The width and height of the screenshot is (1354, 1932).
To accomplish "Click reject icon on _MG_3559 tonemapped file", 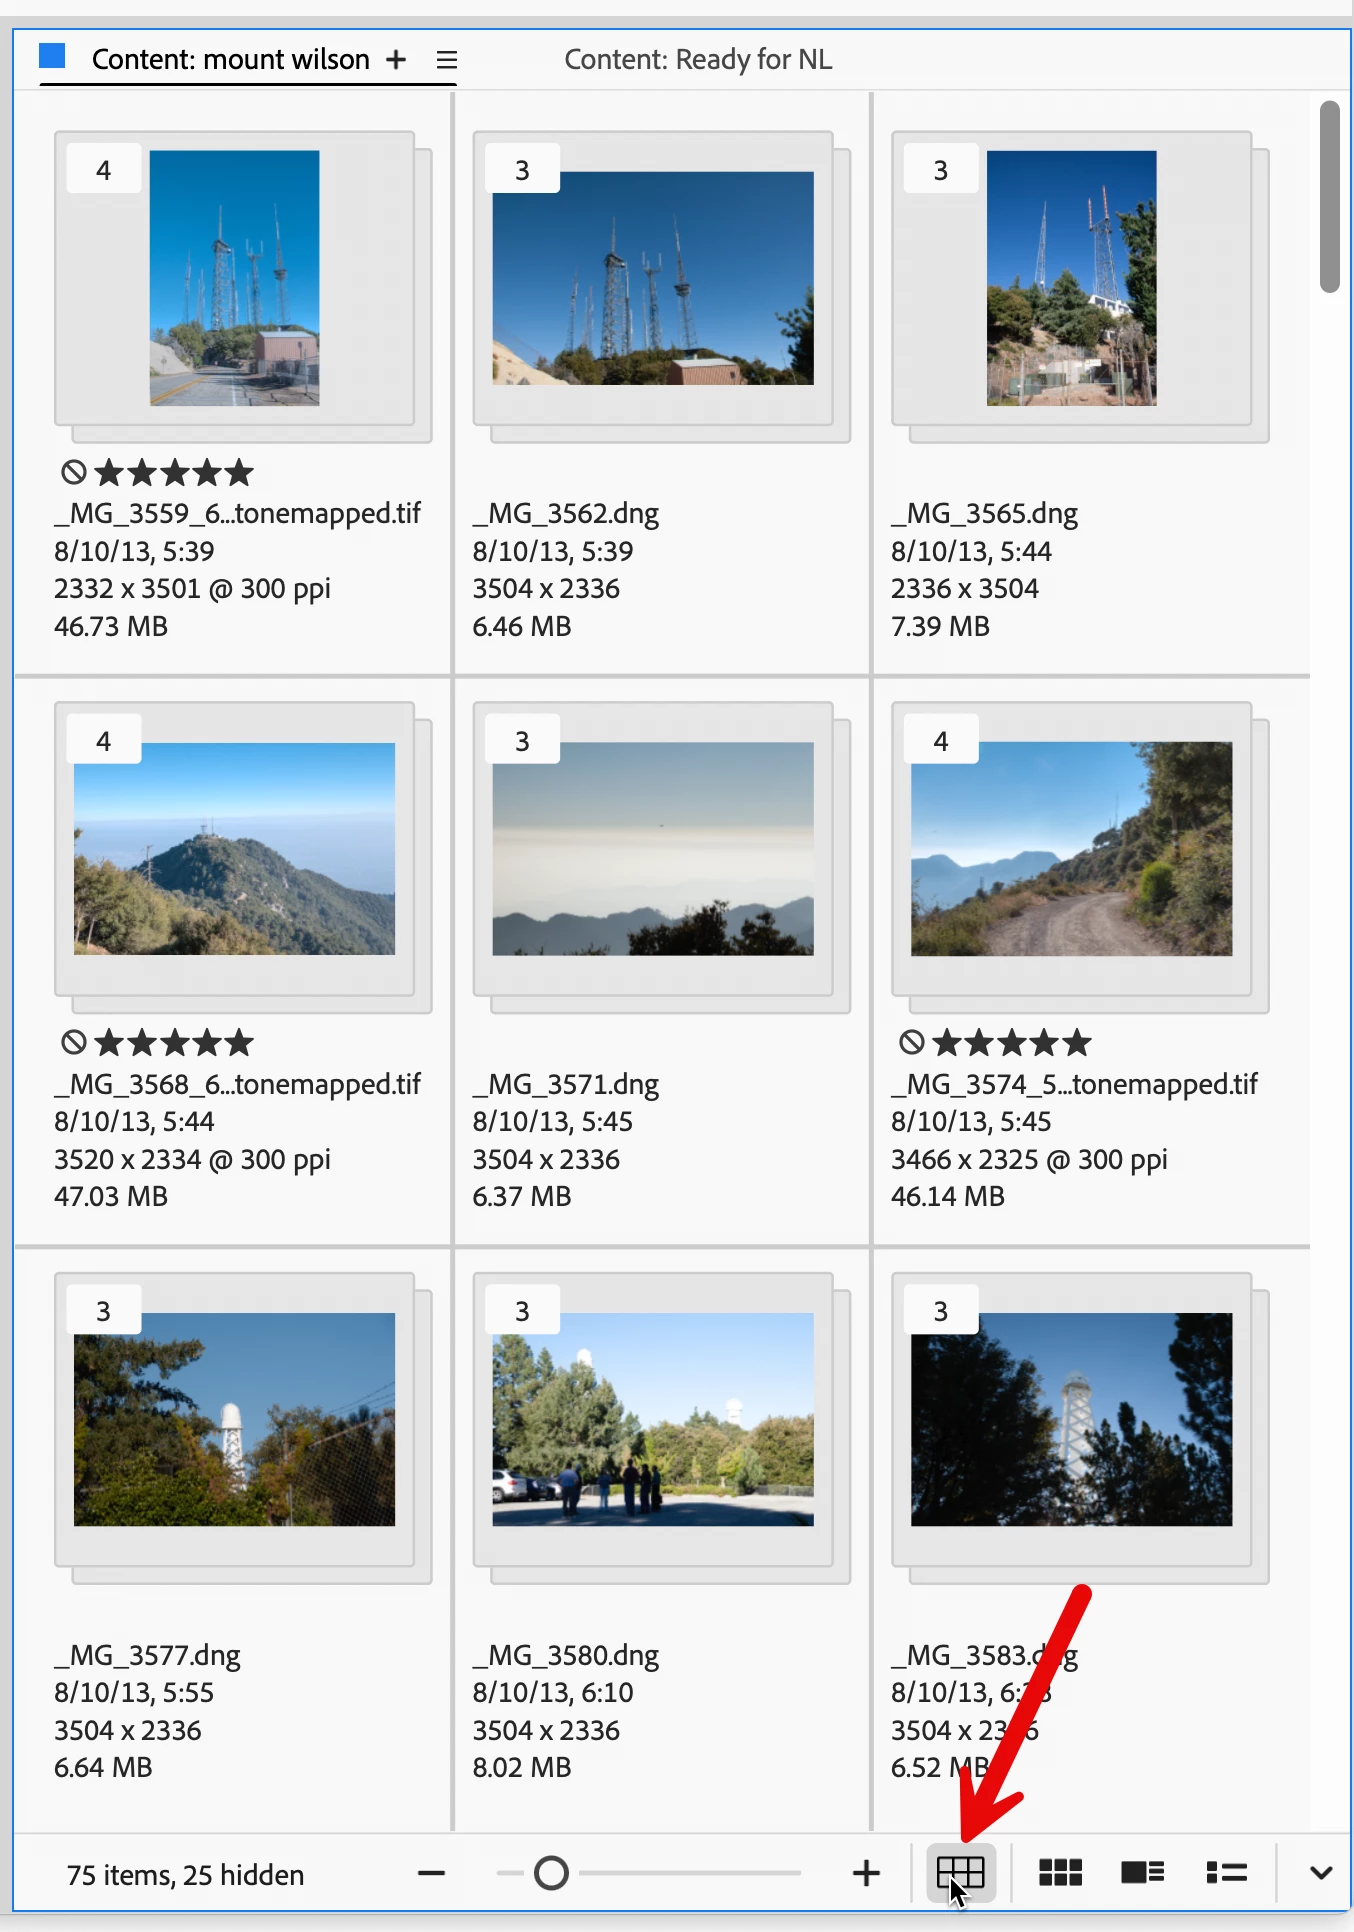I will [73, 472].
